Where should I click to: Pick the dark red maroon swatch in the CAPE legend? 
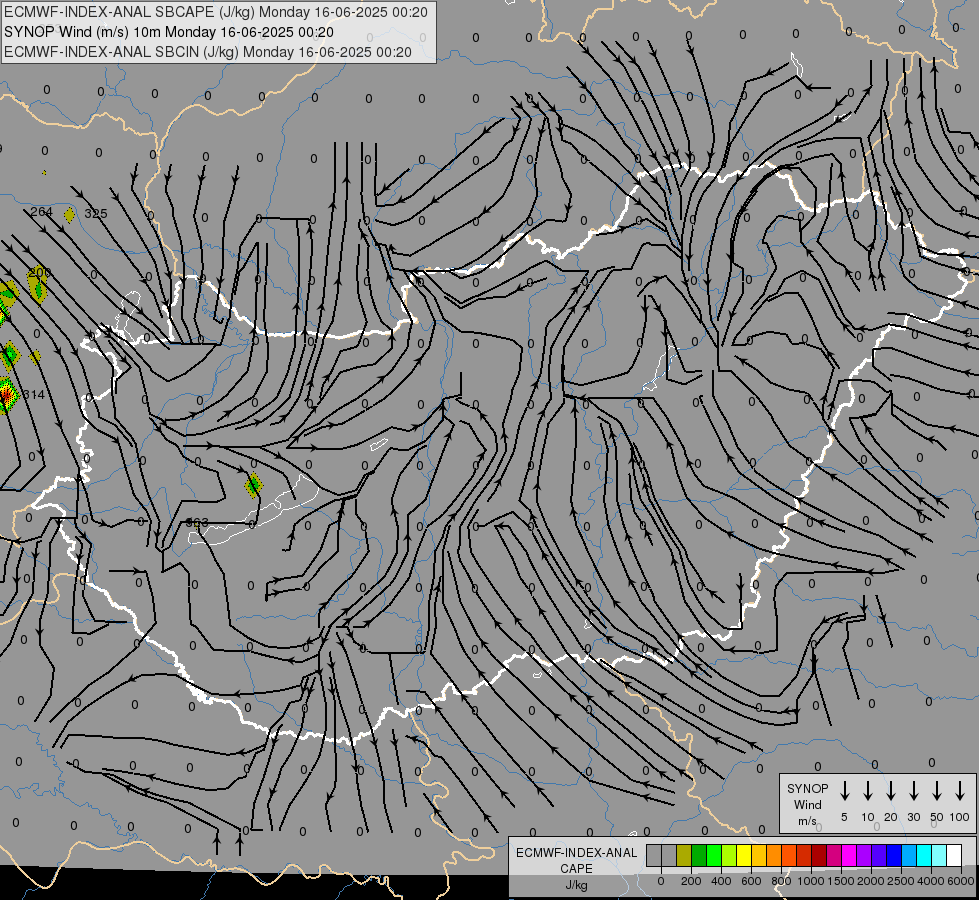819,855
